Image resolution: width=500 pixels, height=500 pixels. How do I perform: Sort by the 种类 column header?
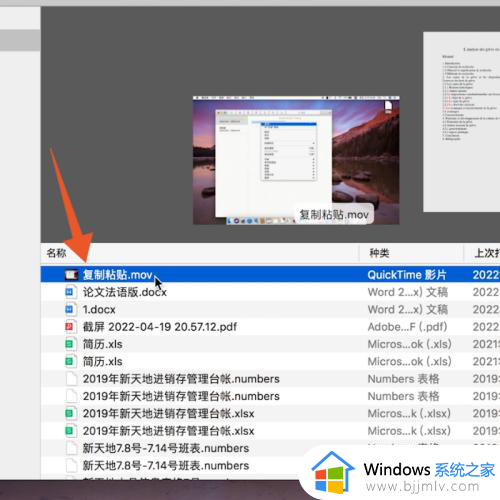point(379,253)
